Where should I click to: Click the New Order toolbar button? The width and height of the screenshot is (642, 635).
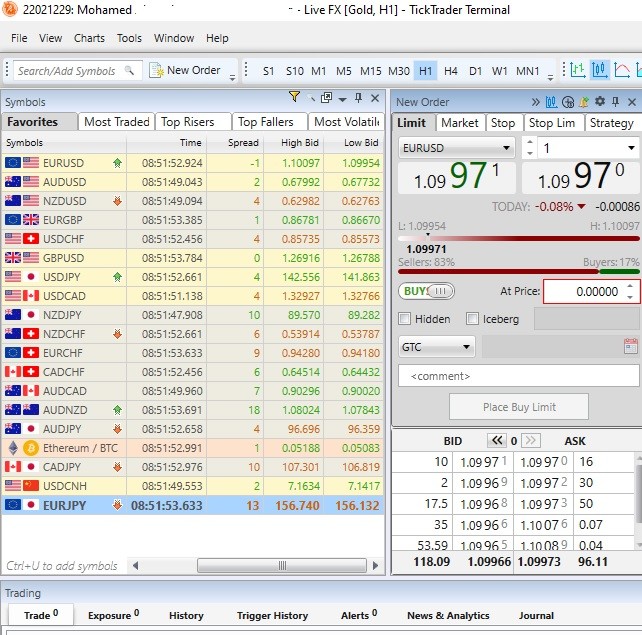[185, 70]
